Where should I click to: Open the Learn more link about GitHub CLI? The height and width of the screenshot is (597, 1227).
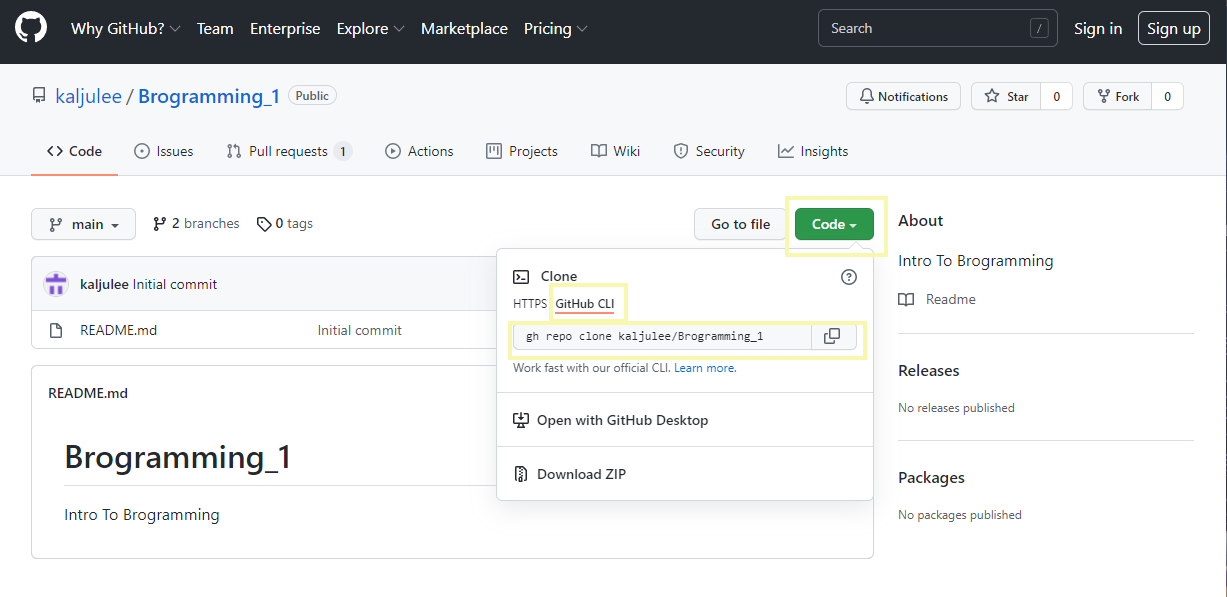704,367
